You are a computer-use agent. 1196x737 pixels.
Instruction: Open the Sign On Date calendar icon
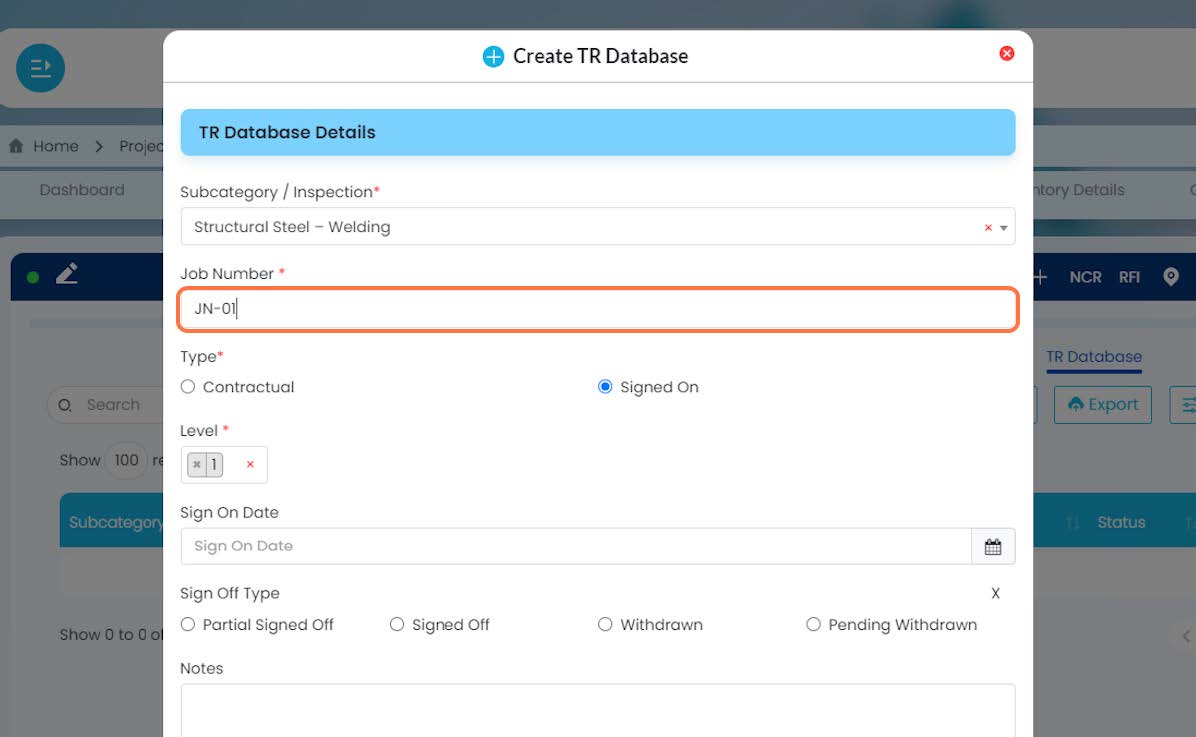click(x=992, y=546)
